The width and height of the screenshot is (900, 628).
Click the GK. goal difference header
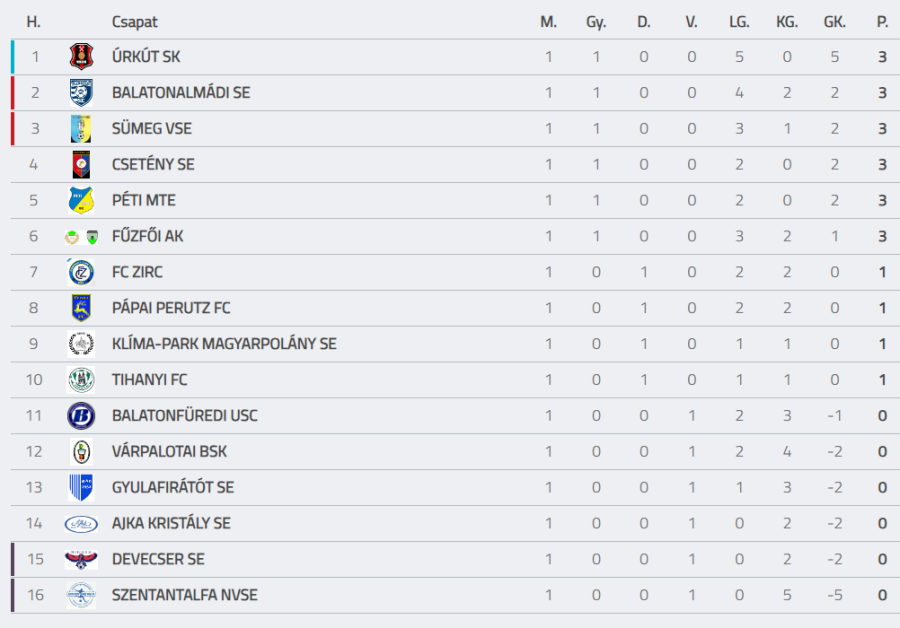coord(835,22)
